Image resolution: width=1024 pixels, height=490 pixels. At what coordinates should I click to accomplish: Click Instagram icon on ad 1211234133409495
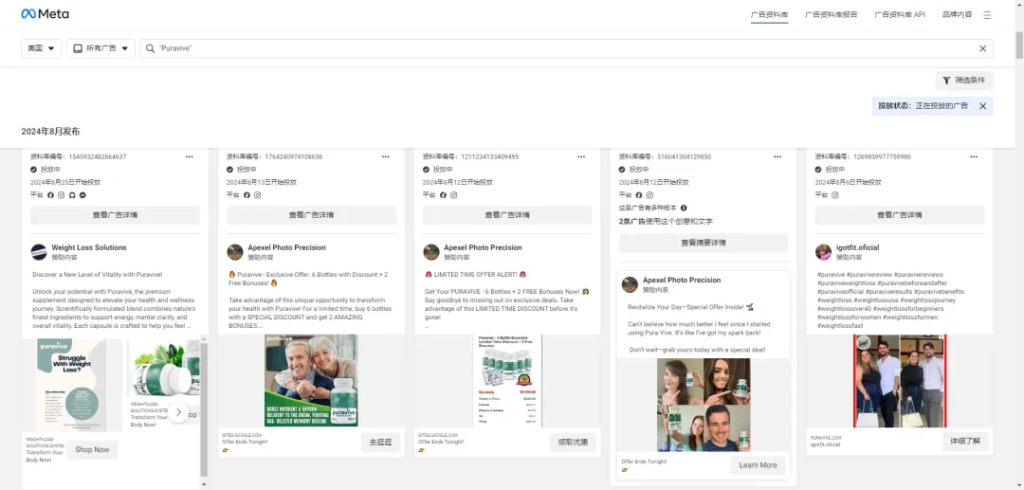click(x=453, y=195)
